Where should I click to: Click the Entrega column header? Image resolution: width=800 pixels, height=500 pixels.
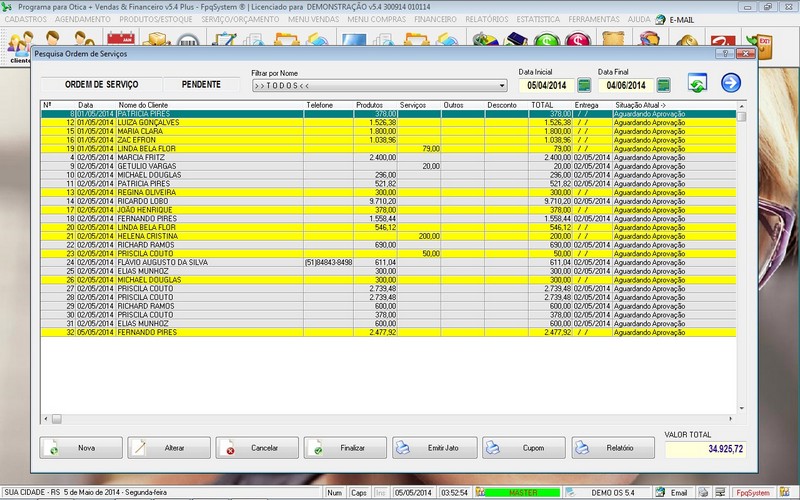586,105
